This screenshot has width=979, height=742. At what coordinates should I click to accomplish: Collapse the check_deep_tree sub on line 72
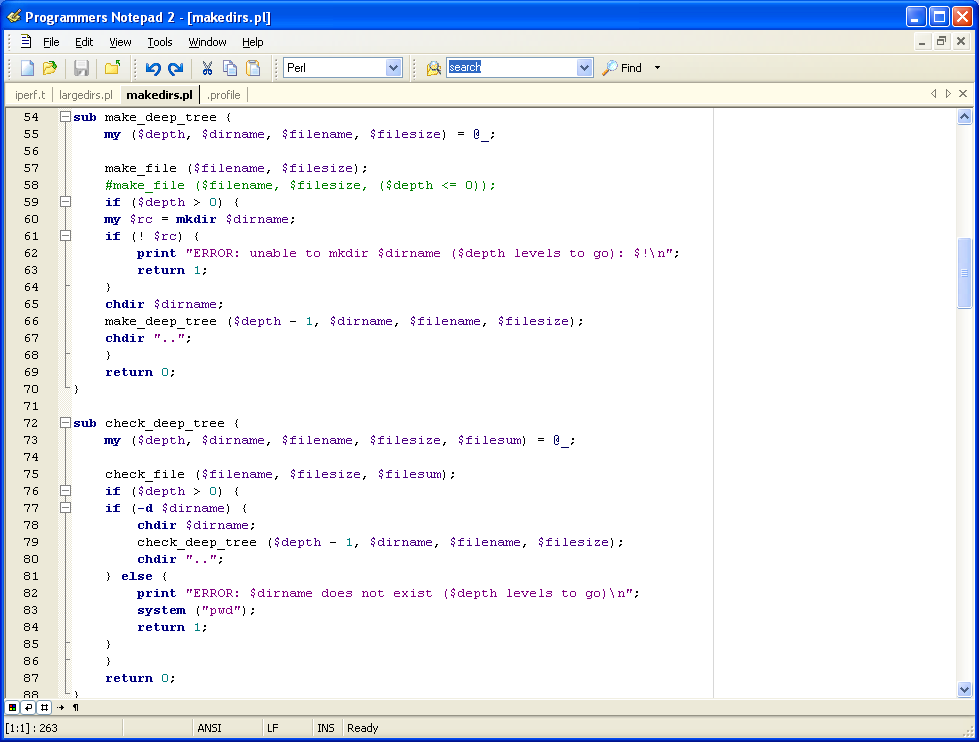click(65, 423)
